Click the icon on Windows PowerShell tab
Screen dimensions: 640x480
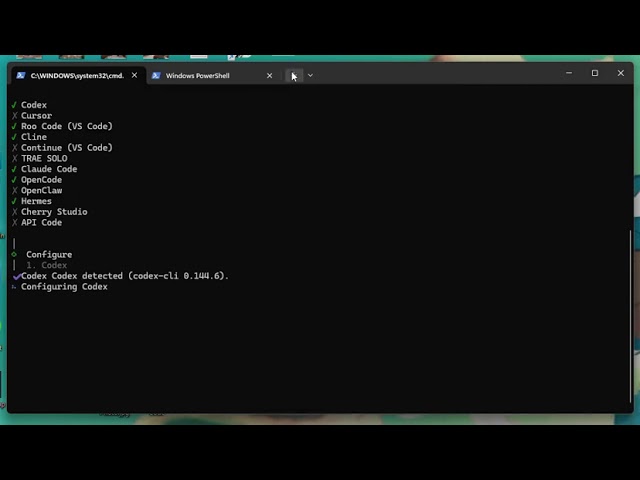[156, 75]
